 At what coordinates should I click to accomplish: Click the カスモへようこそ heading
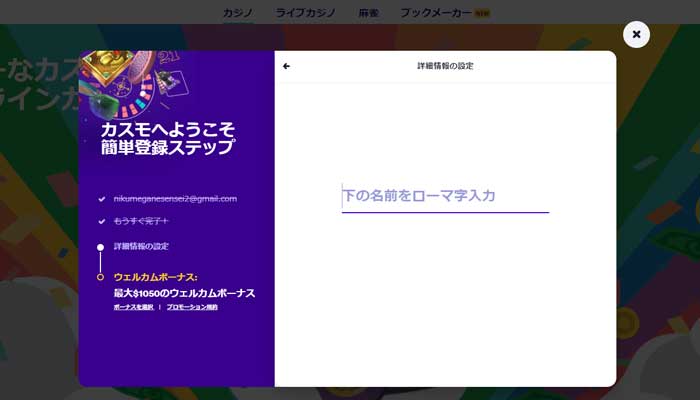tap(167, 130)
